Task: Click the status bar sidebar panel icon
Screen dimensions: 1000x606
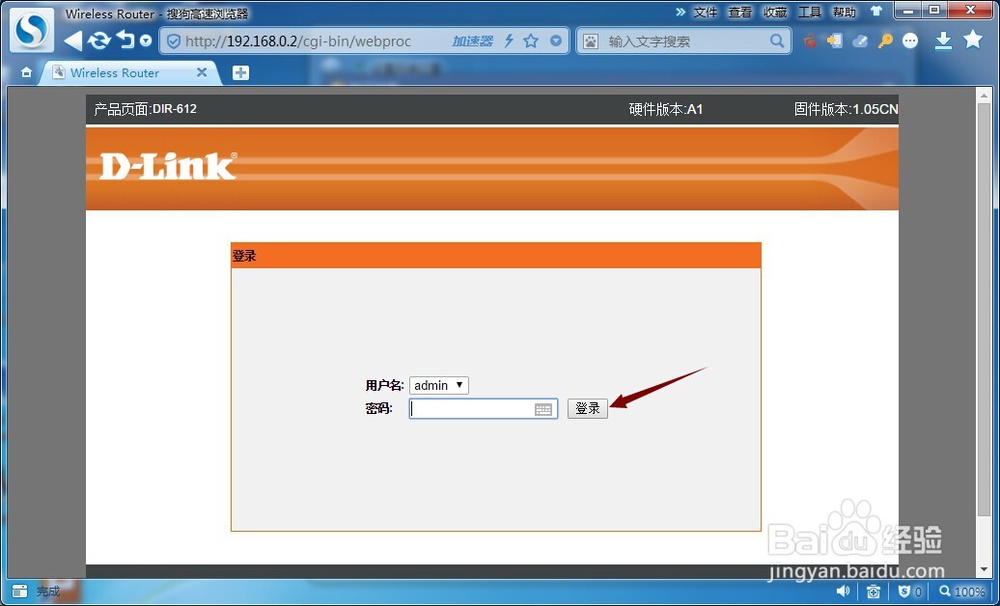Action: 20,592
